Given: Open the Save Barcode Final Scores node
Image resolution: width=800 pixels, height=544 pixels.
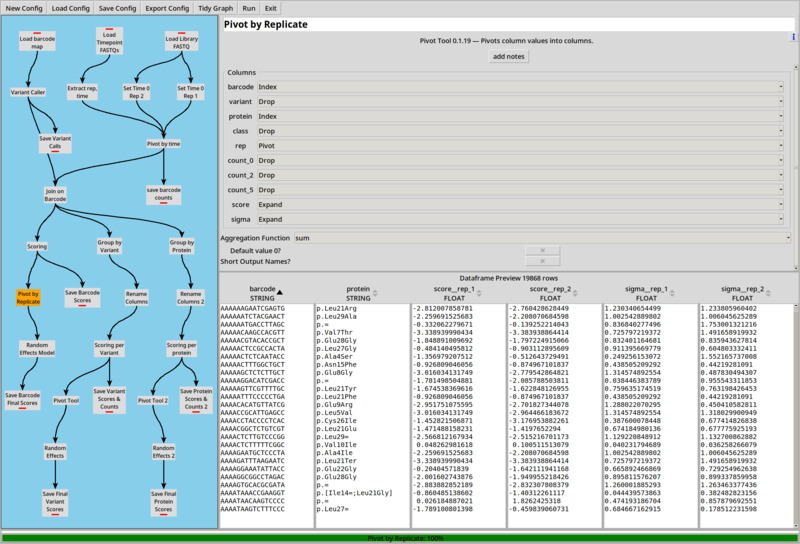Looking at the screenshot, I should click(22, 400).
